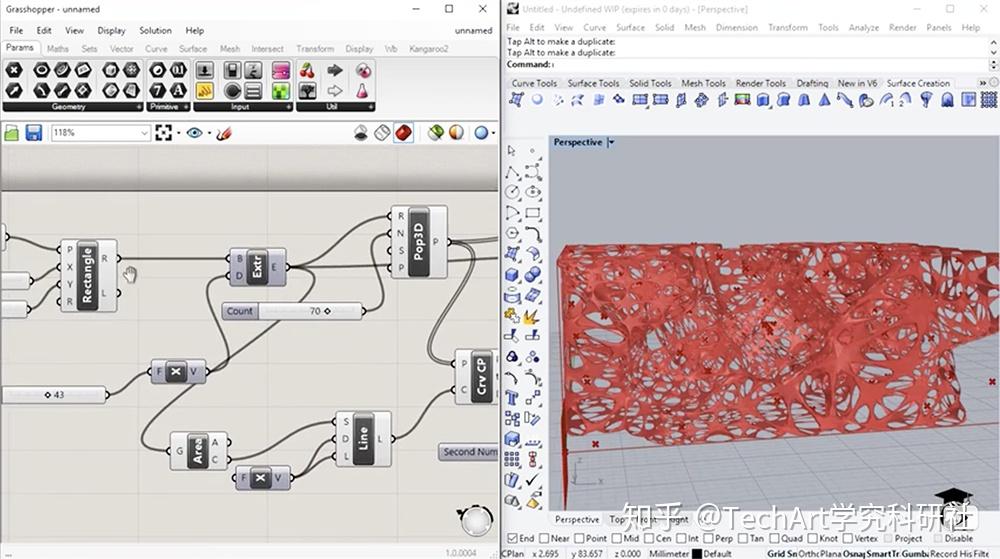The image size is (1000, 559).
Task: Click the document preview settings sphere icon
Action: (x=457, y=133)
